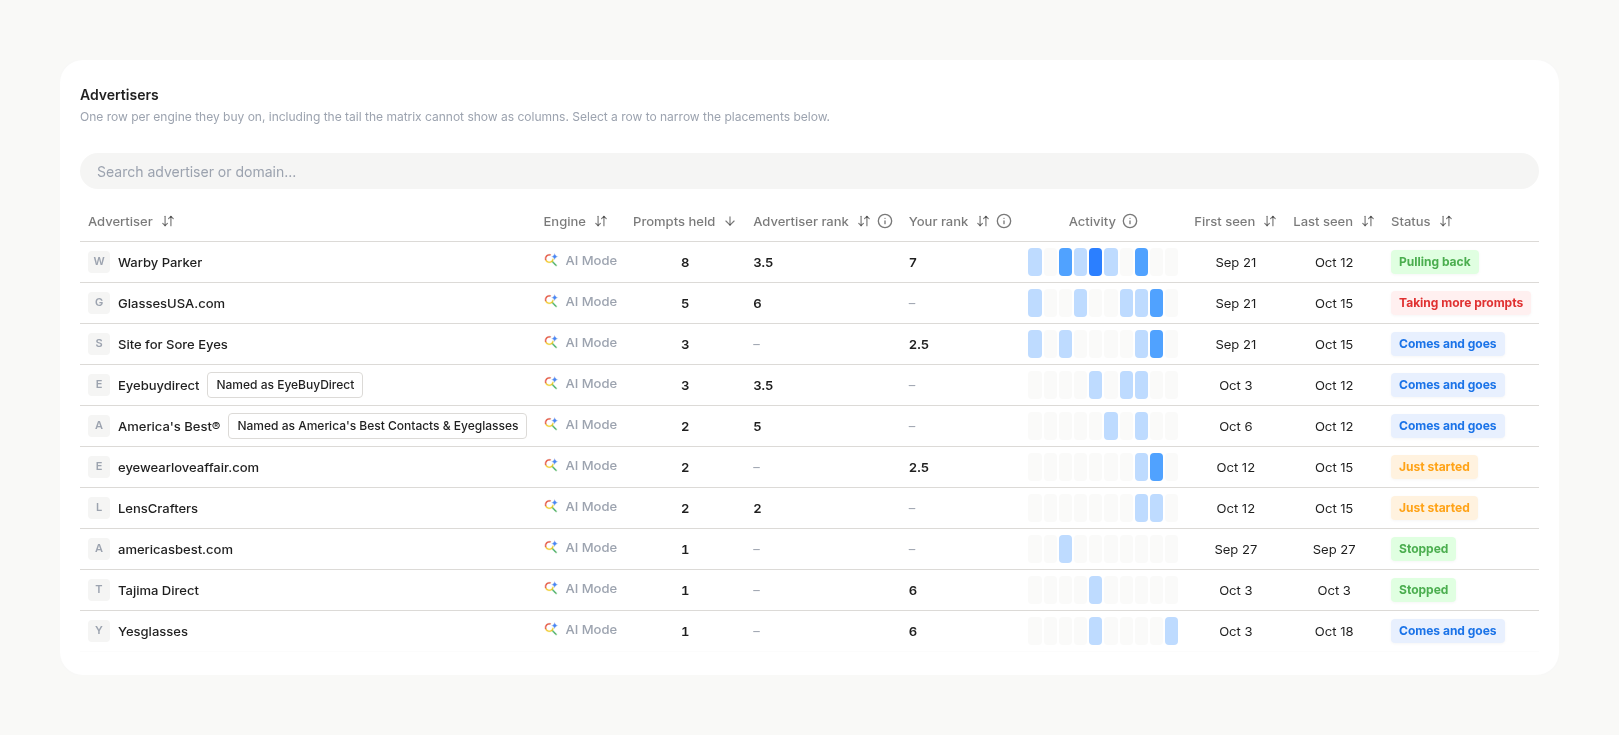
Task: Click the Oct 18 last seen date
Action: (1334, 632)
